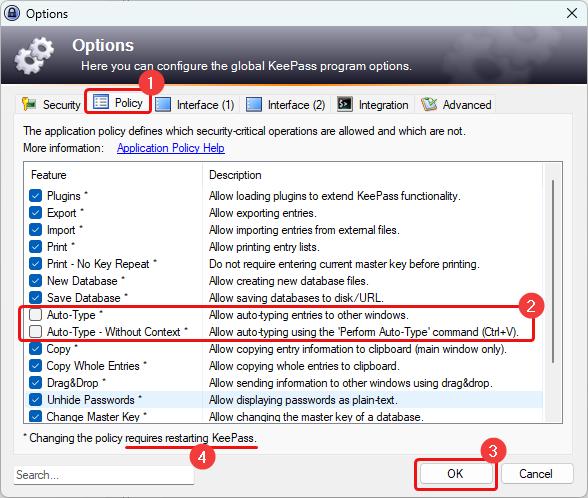This screenshot has height=498, width=588.
Task: Click the Cancel button
Action: 536,474
